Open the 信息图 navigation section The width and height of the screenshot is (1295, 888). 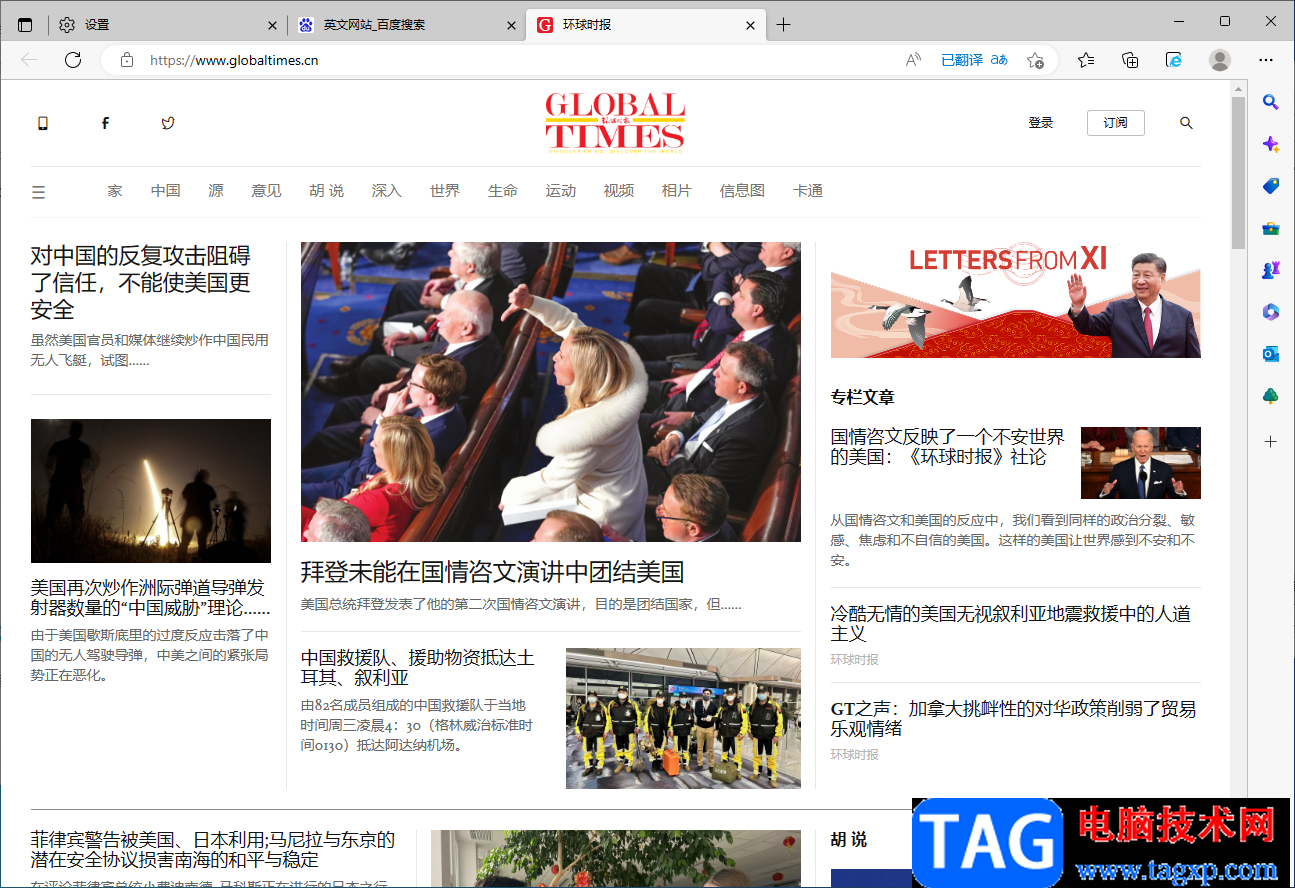[x=742, y=191]
